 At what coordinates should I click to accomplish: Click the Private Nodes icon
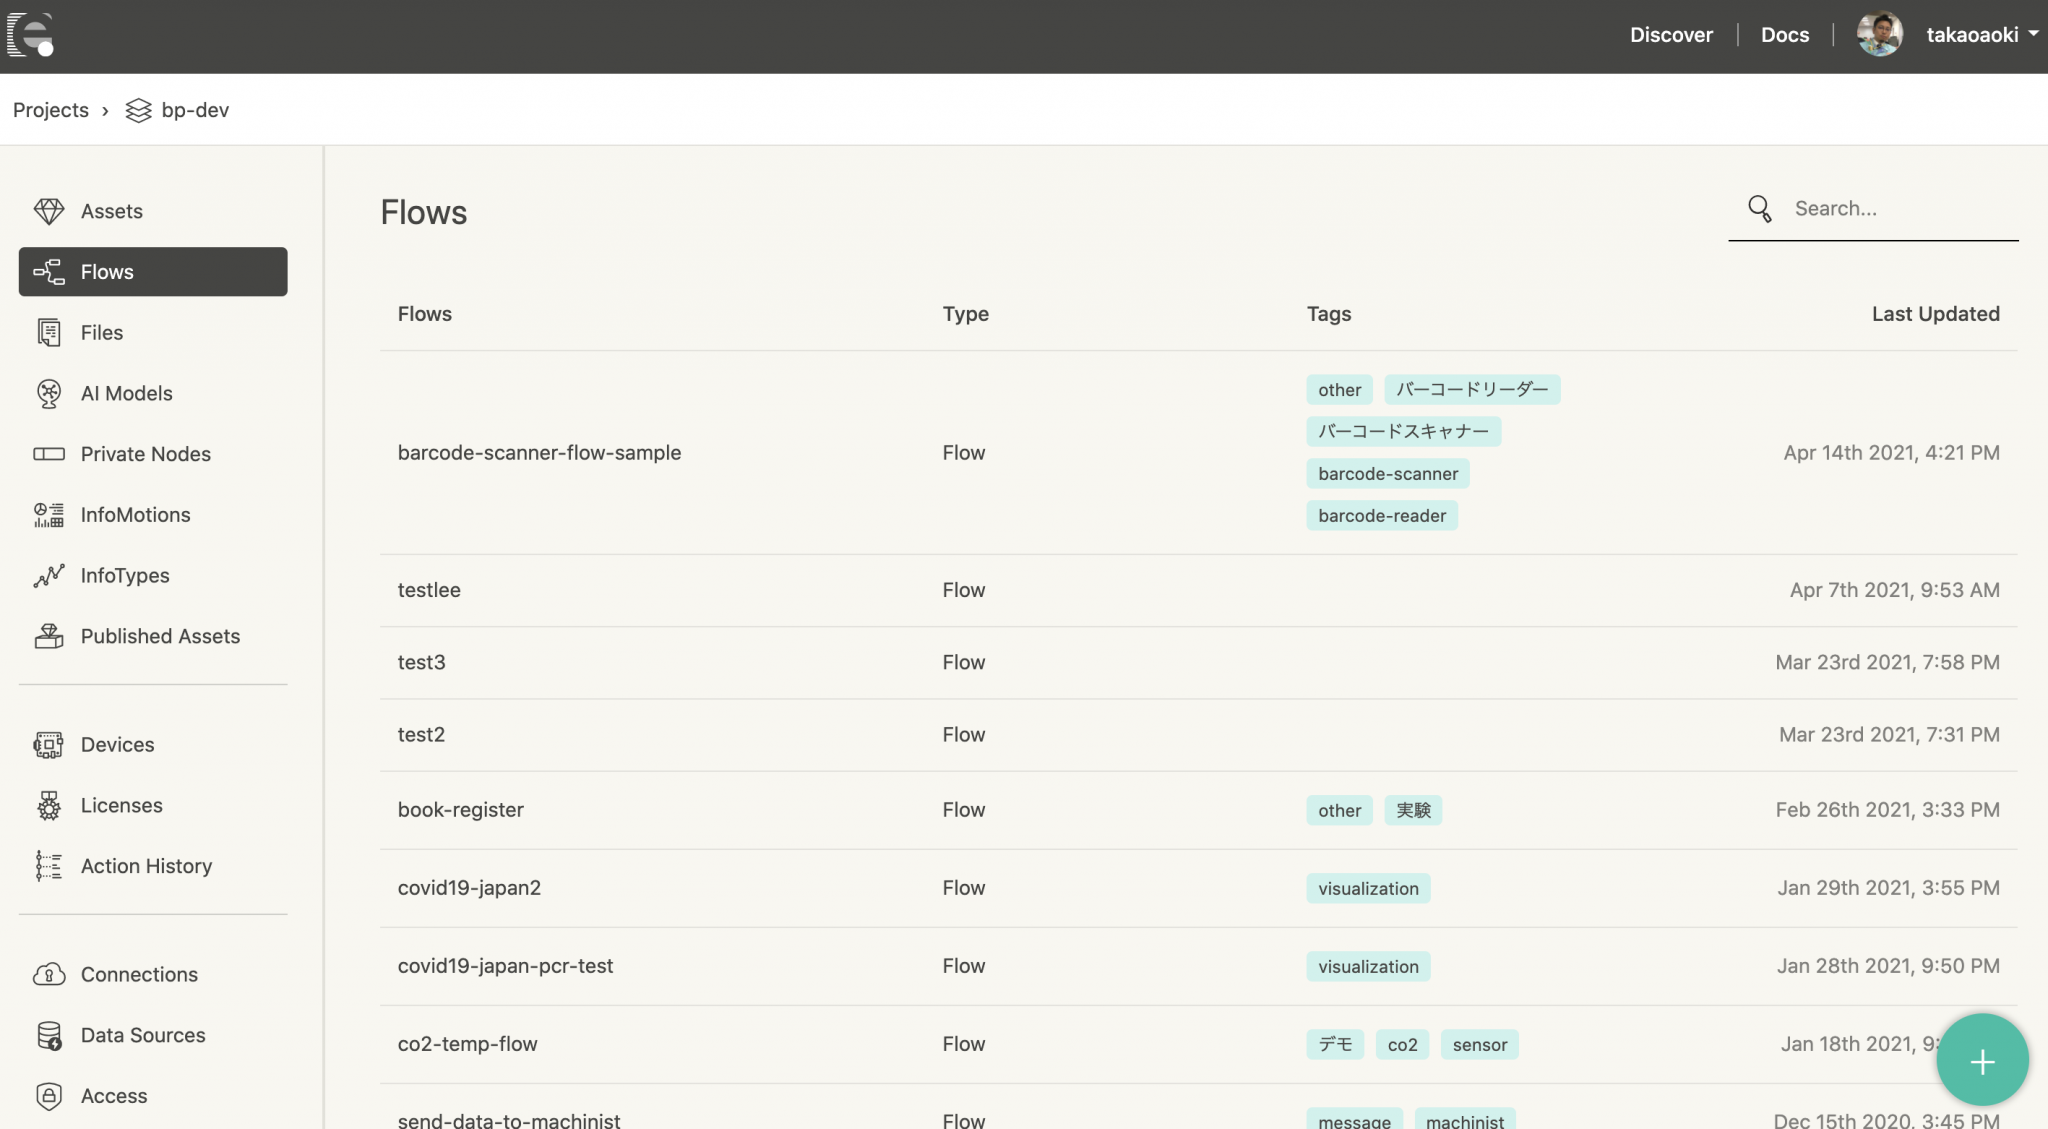49,453
